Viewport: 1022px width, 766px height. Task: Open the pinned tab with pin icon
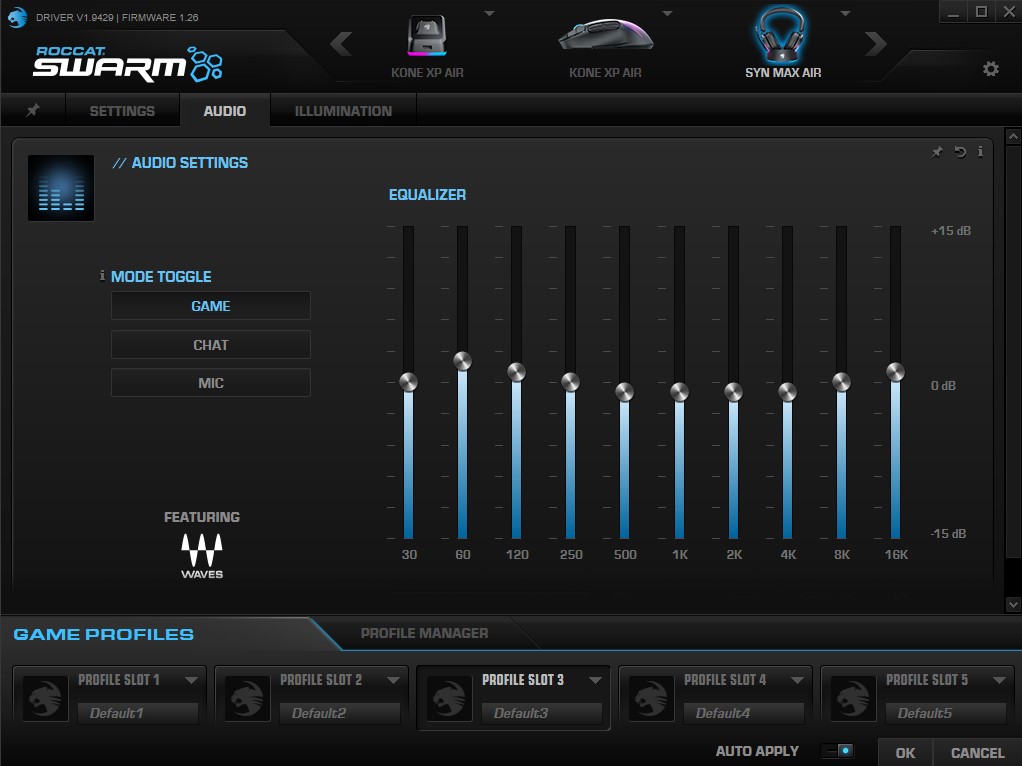(x=32, y=110)
